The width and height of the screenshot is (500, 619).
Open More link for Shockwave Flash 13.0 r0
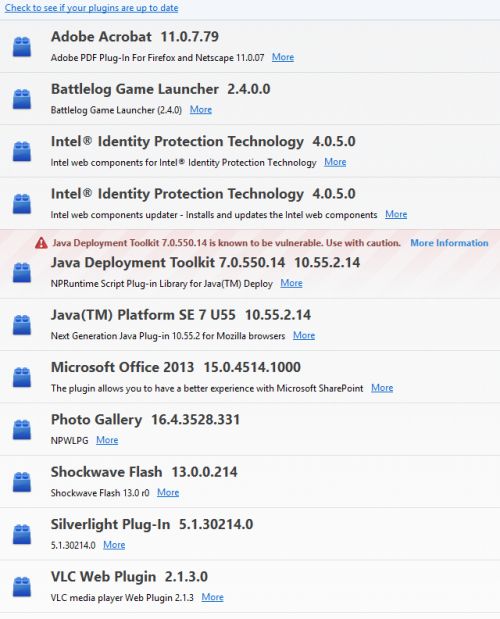[x=168, y=493]
